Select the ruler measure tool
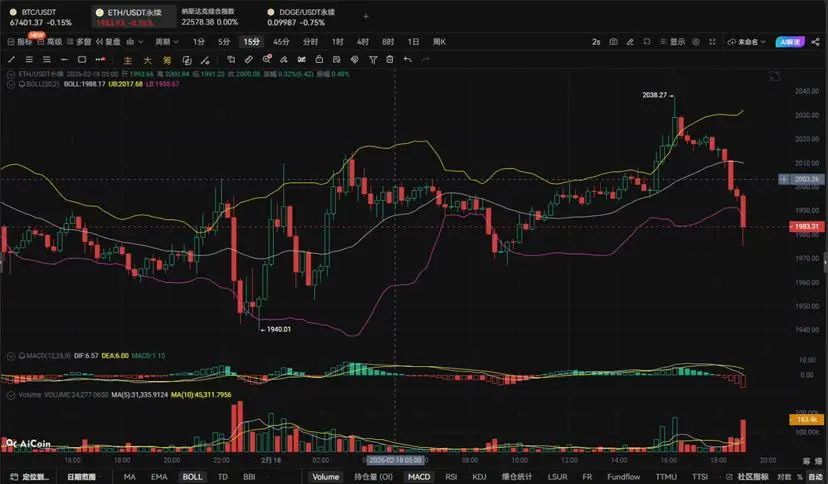Screen dimensions: 828x484 pos(249,60)
